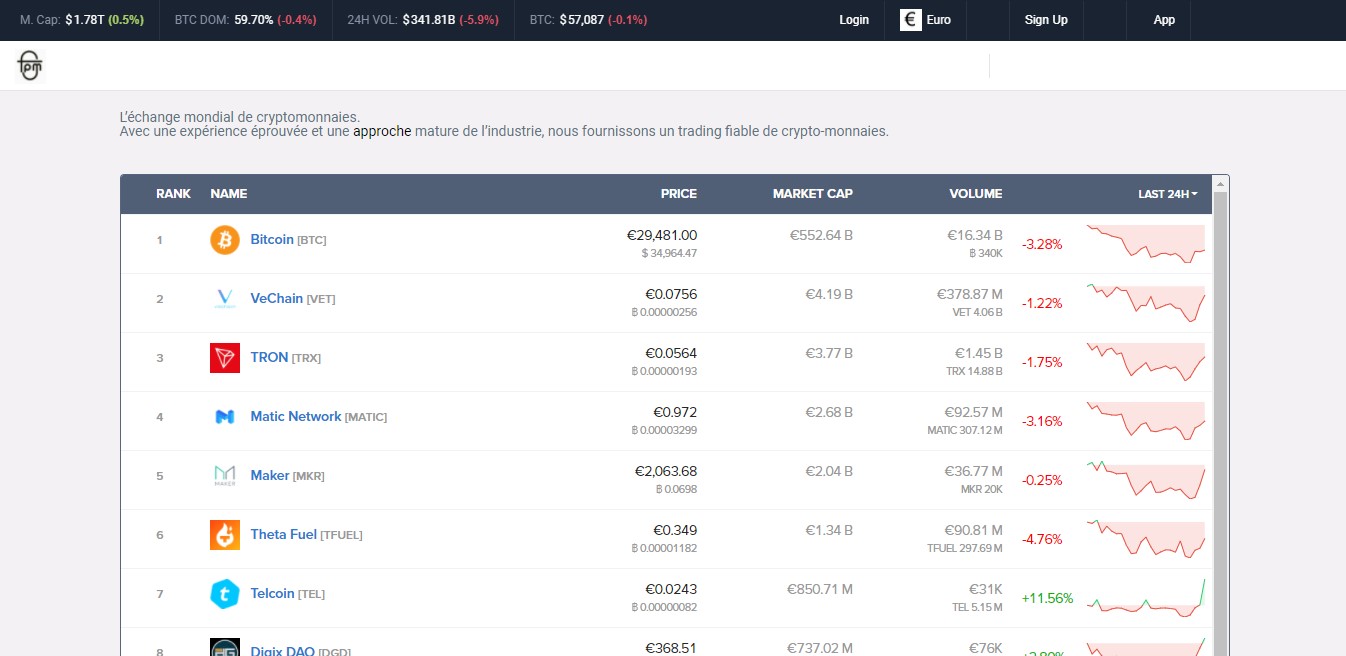The image size is (1346, 656).
Task: Switch sorting to the PRICE column
Action: pyautogui.click(x=678, y=194)
